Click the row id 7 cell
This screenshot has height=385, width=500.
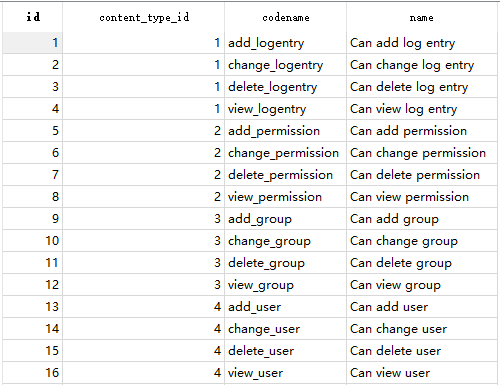[x=33, y=175]
